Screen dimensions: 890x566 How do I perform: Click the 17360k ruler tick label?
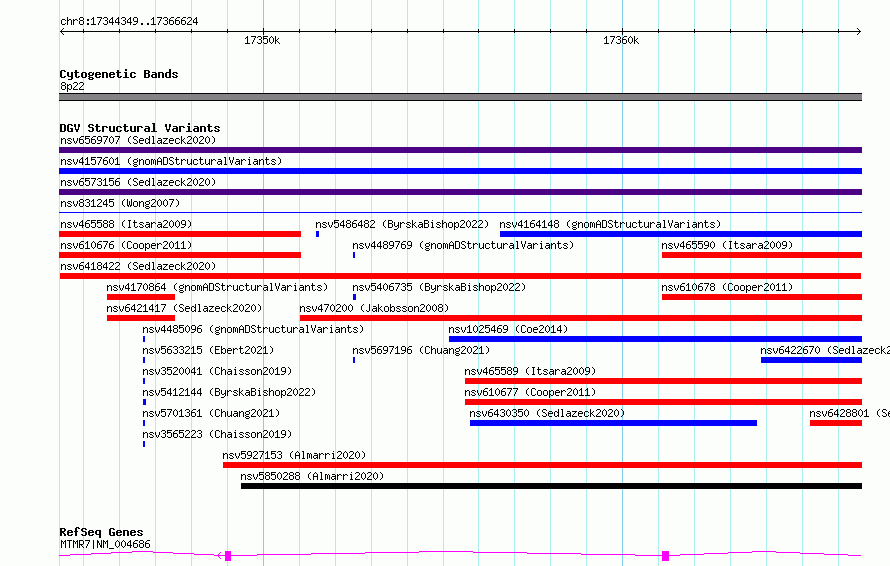pos(621,40)
